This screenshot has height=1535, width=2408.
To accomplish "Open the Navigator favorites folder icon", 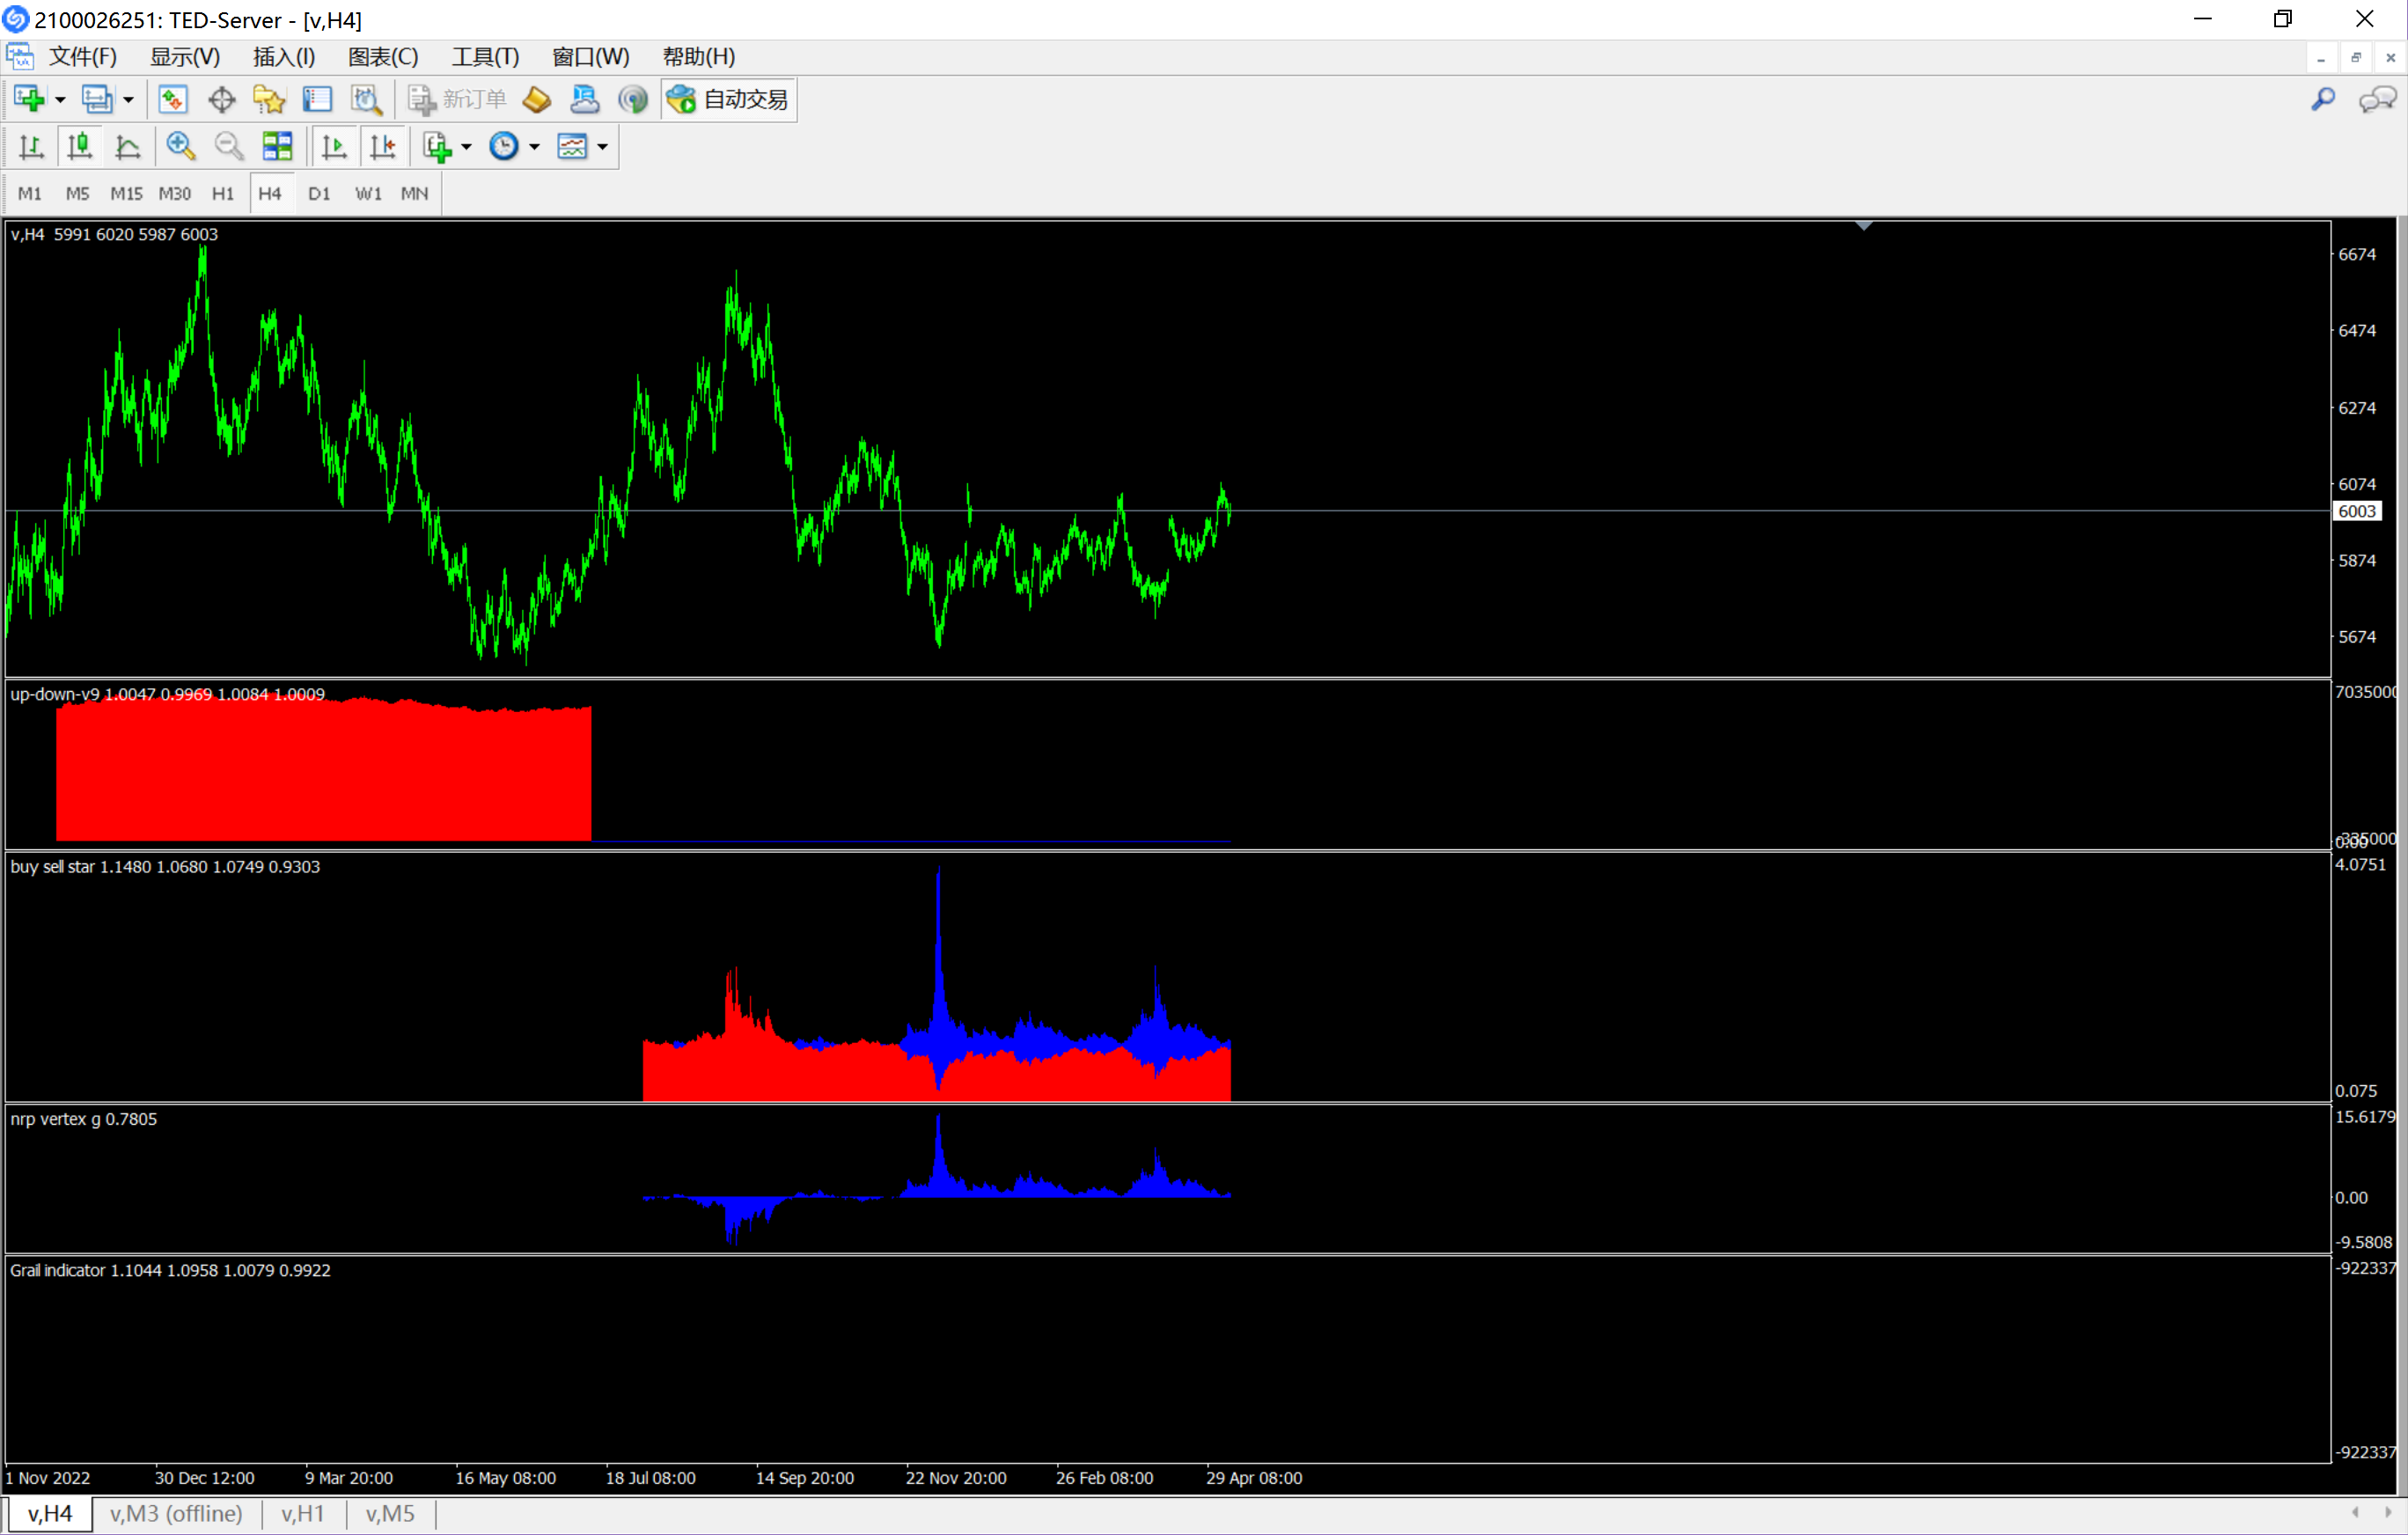I will 269,99.
